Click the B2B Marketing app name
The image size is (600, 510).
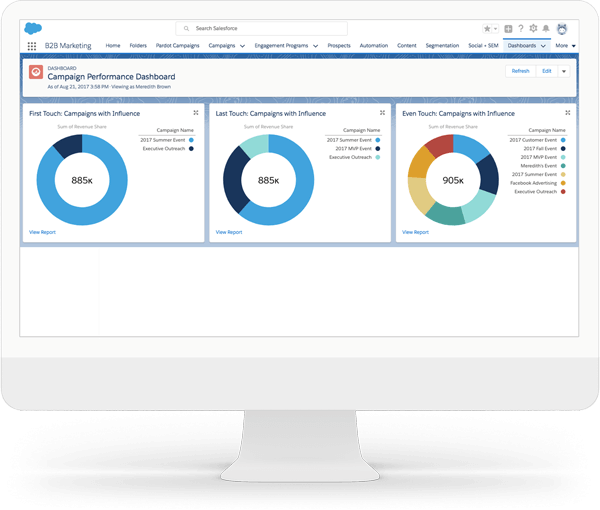[x=68, y=46]
